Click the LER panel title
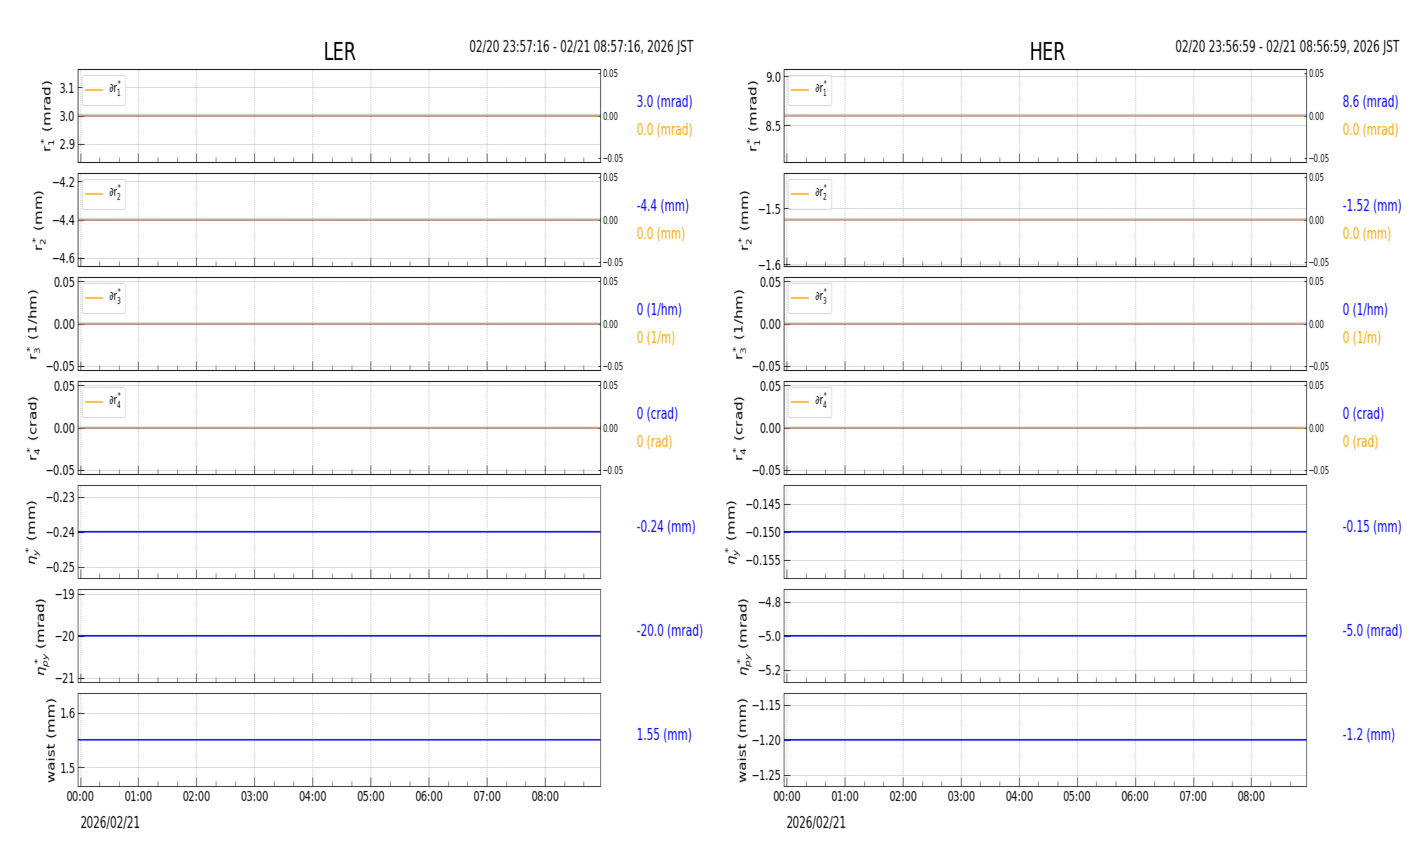 (339, 52)
